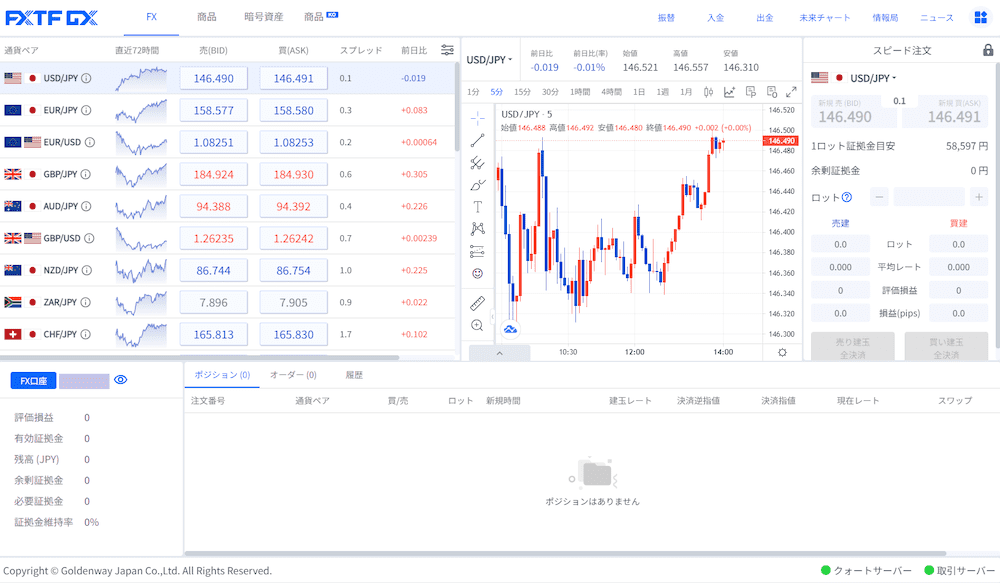Buy AUD/JPY at ask 94.392
This screenshot has height=583, width=1000.
pos(293,206)
